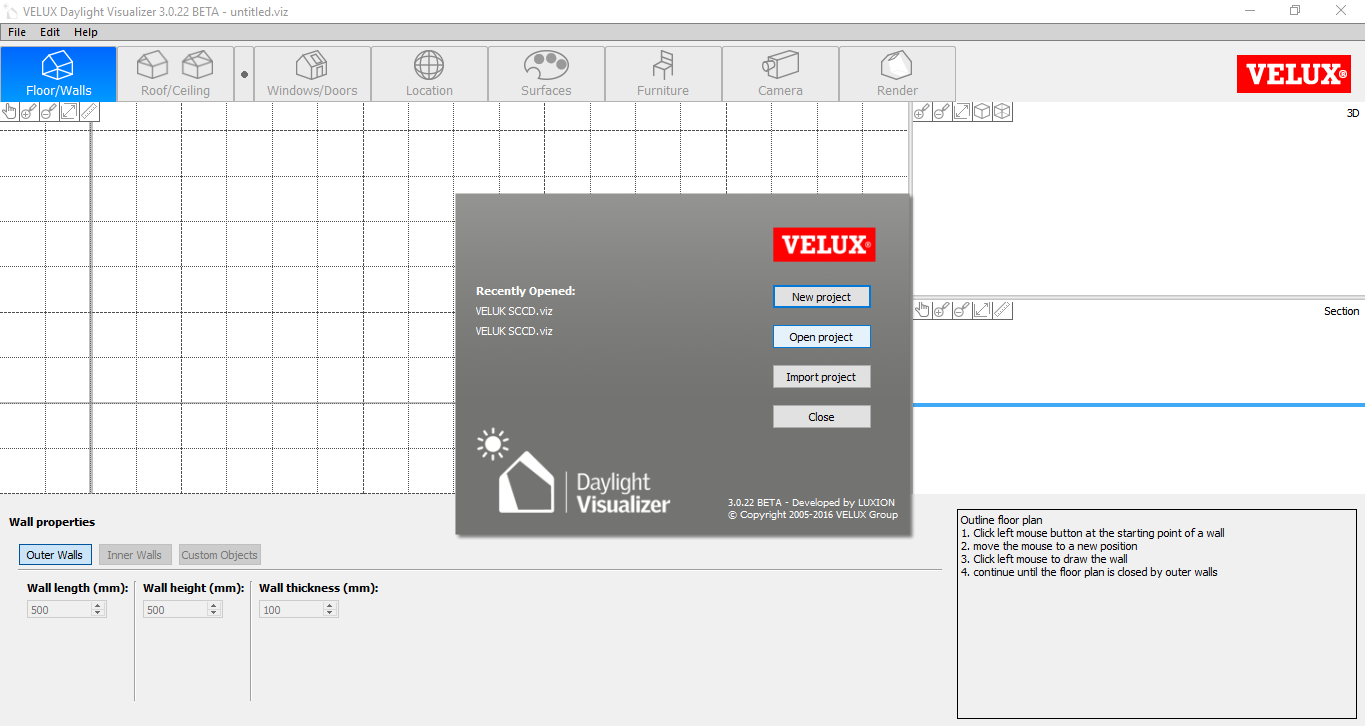Viewport: 1365px width, 726px height.
Task: Restore down the application window
Action: coord(1295,10)
